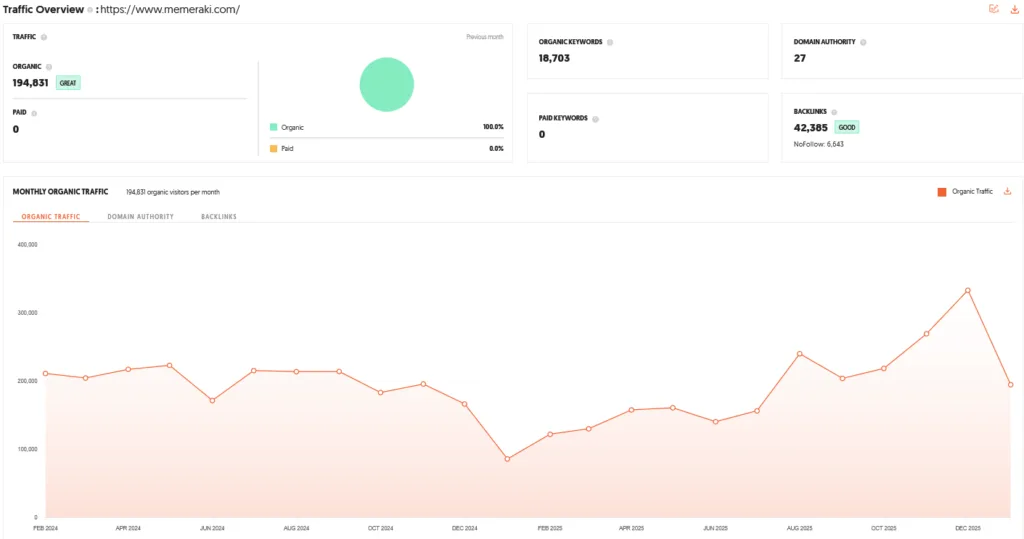Click the info icon next to DOMAIN AUTHORITY heading
This screenshot has height=539, width=1024.
click(x=863, y=42)
